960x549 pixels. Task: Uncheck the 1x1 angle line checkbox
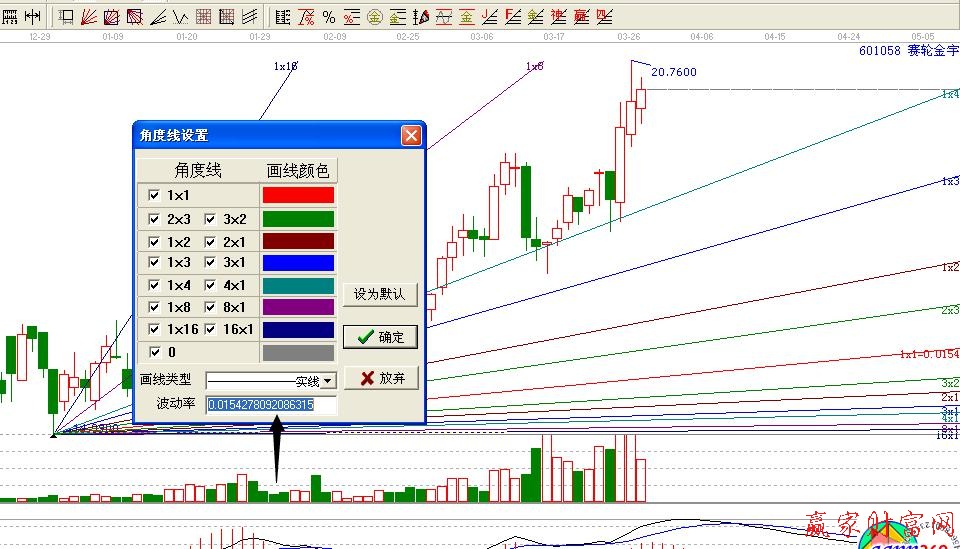pyautogui.click(x=153, y=195)
